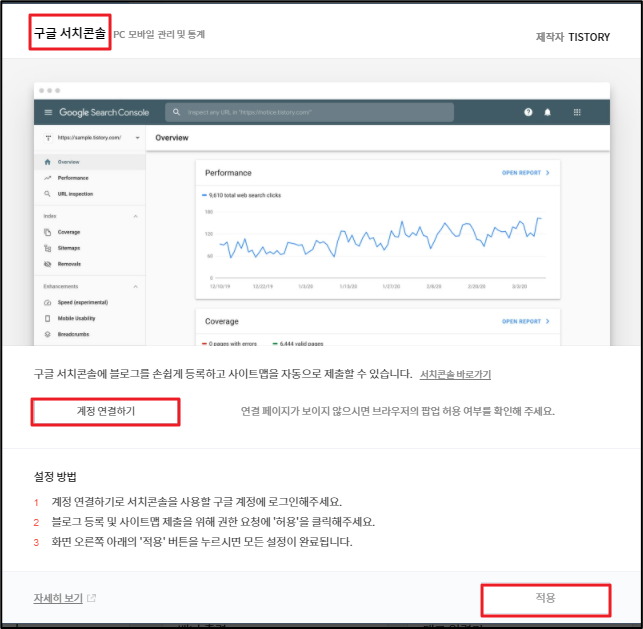Click the Overview home icon in sidebar
Viewport: 643px width, 629px height.
(48, 162)
